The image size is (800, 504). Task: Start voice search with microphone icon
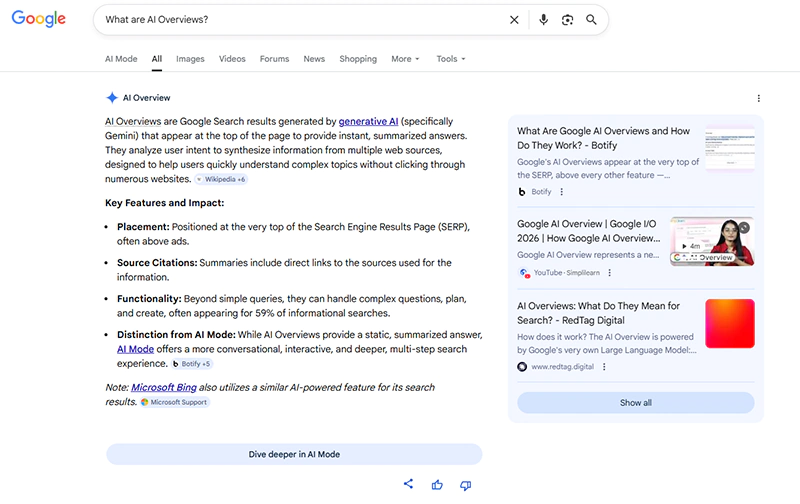pos(543,19)
